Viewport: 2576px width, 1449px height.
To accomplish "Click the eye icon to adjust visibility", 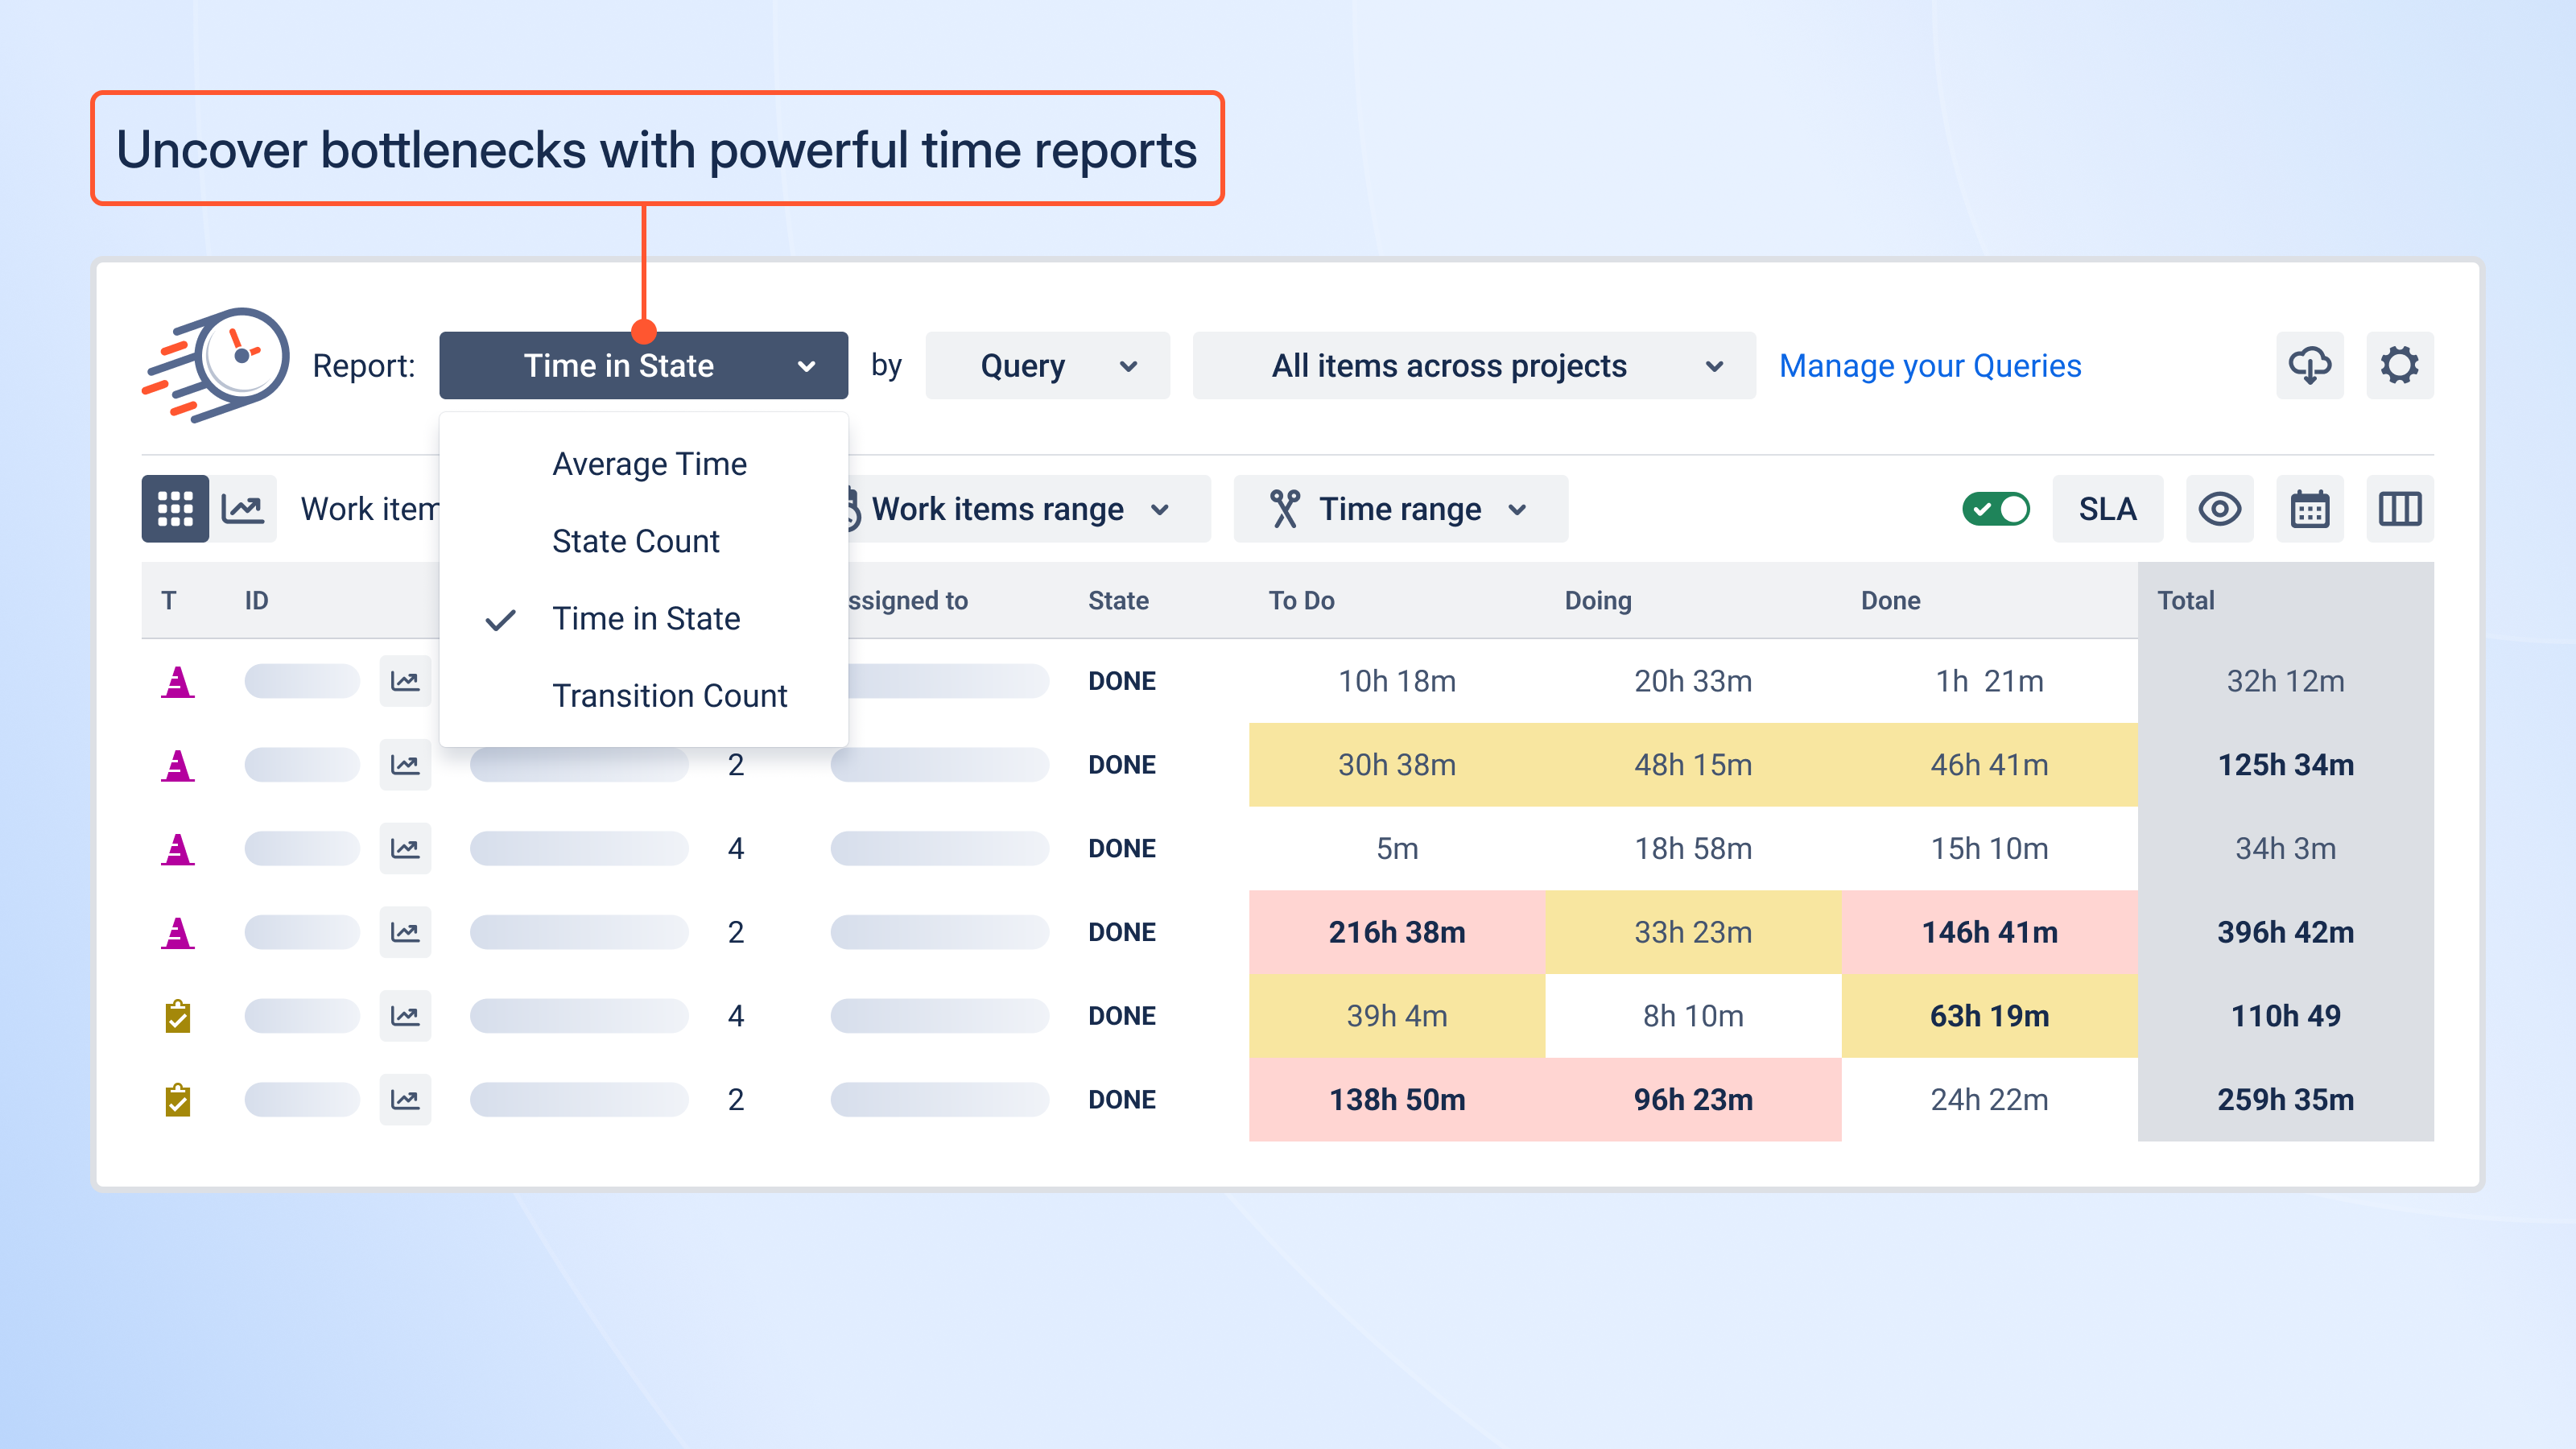I will click(x=2219, y=509).
